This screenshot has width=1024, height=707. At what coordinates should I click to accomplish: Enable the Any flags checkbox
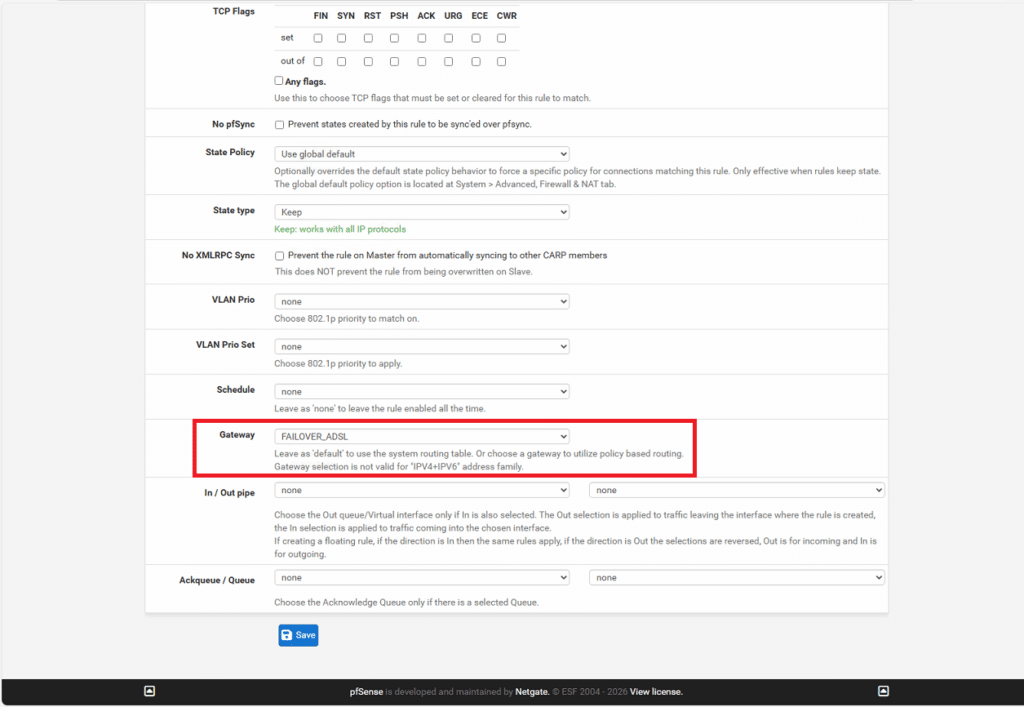[279, 81]
